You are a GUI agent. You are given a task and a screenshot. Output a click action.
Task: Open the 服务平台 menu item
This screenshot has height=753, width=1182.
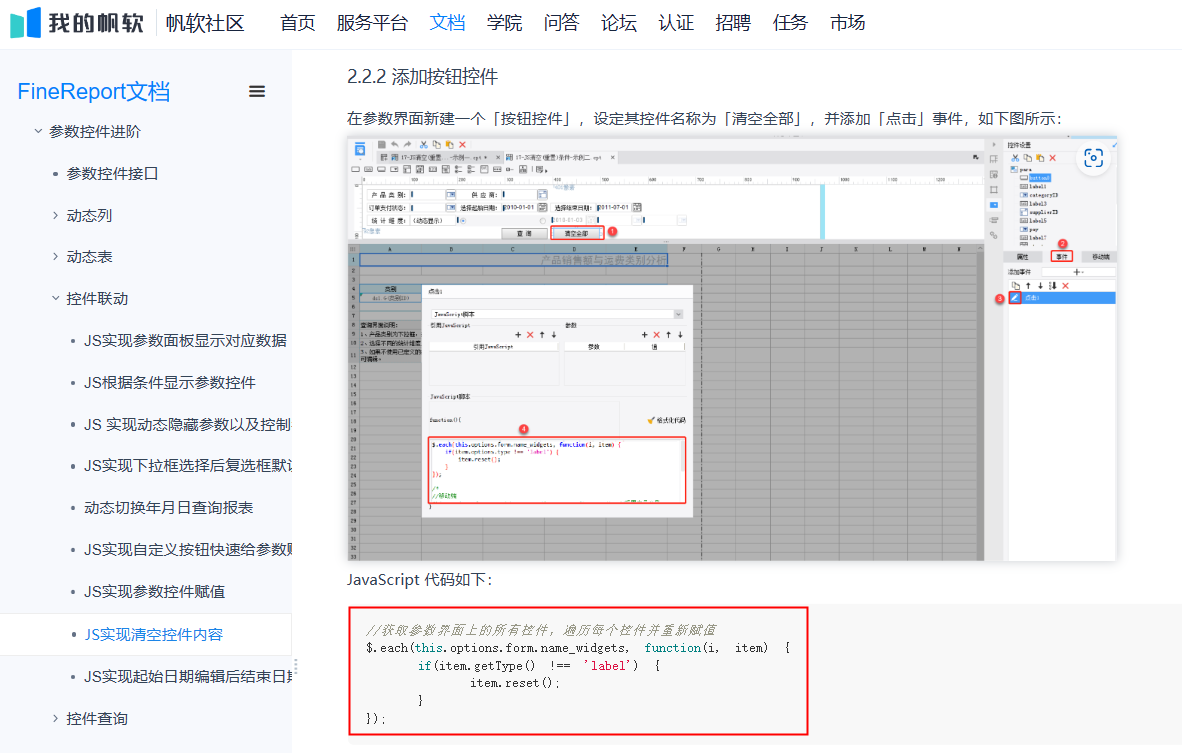click(x=372, y=23)
